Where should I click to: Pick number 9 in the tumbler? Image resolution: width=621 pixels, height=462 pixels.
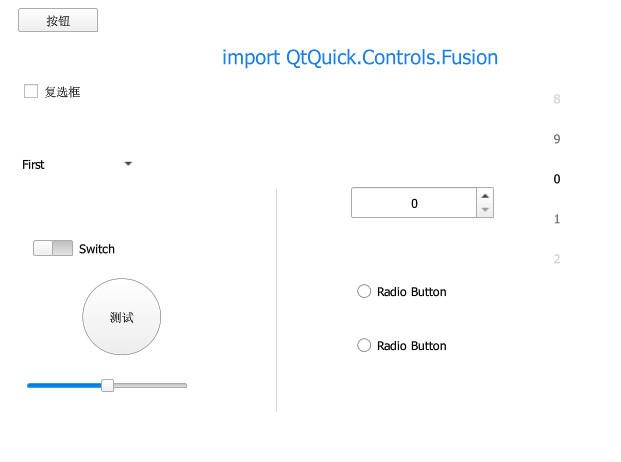pyautogui.click(x=557, y=139)
